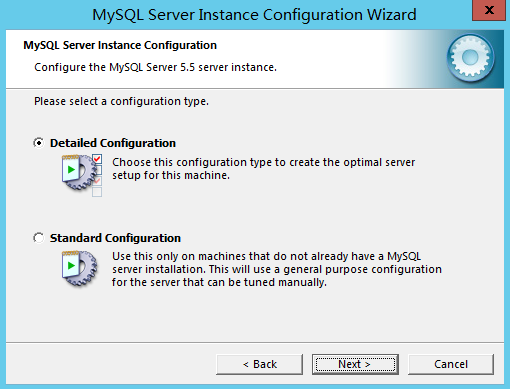The height and width of the screenshot is (389, 510).
Task: Click the top red-checked box beside Detailed icon
Action: [97, 159]
